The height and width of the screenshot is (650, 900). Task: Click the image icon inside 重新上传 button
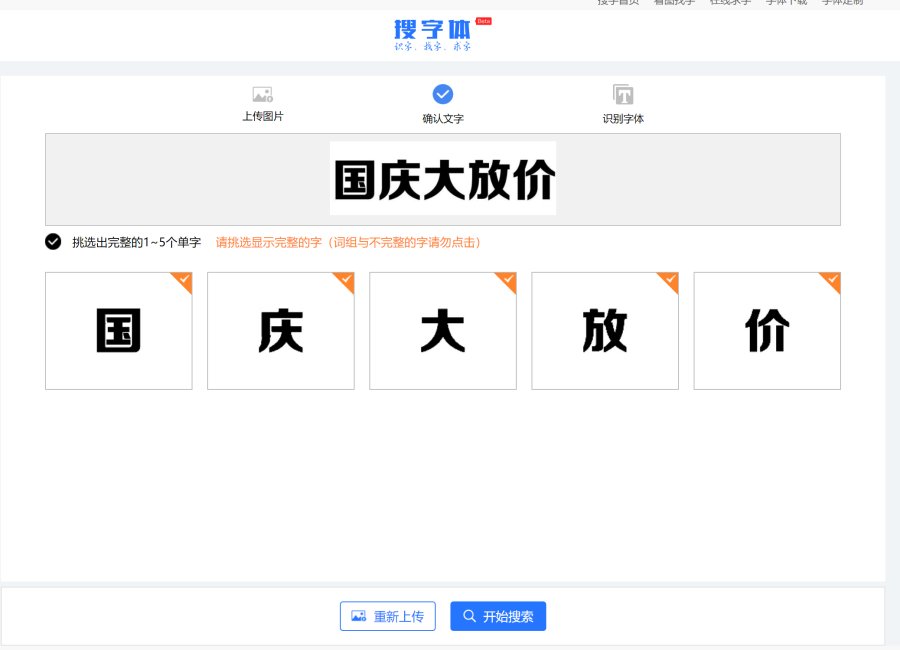tap(358, 617)
